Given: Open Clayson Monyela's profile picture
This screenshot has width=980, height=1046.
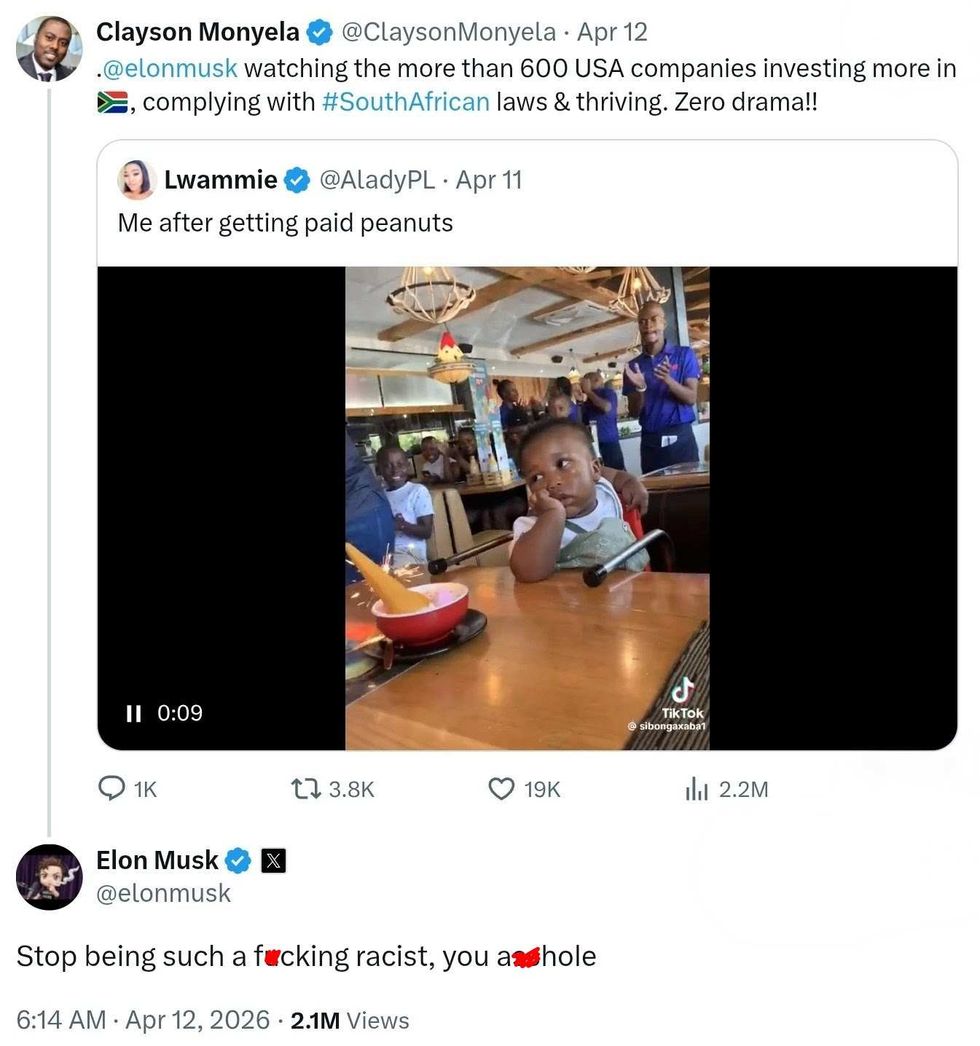Looking at the screenshot, I should [48, 48].
